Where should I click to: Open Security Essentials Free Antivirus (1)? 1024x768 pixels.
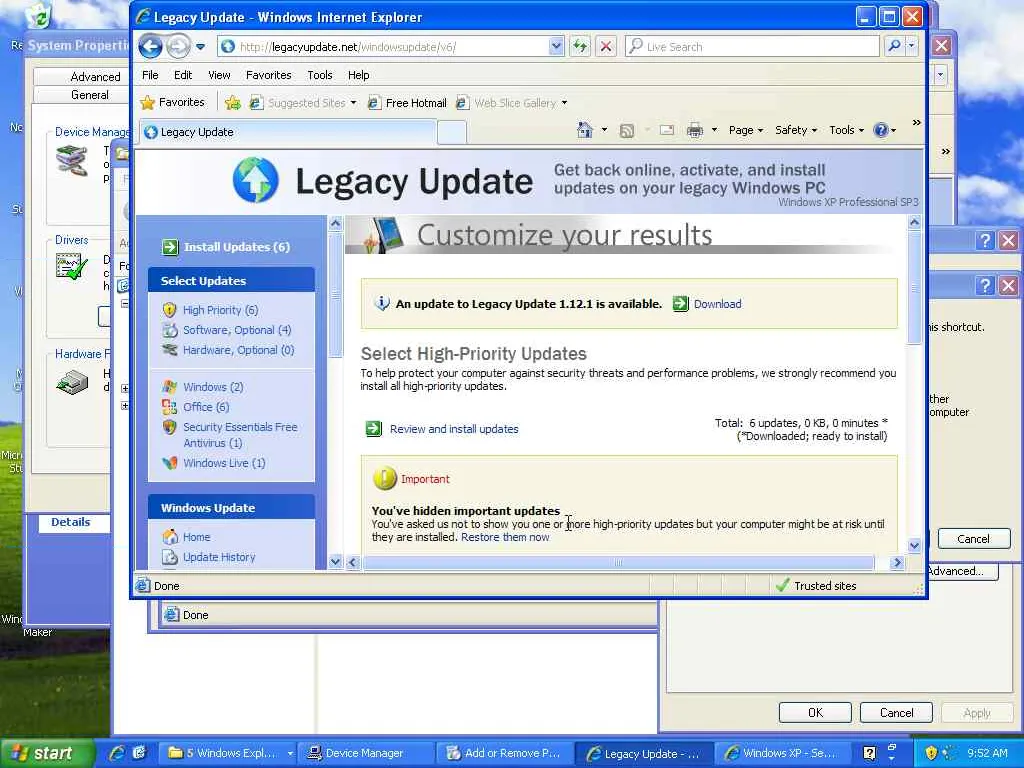tap(240, 435)
